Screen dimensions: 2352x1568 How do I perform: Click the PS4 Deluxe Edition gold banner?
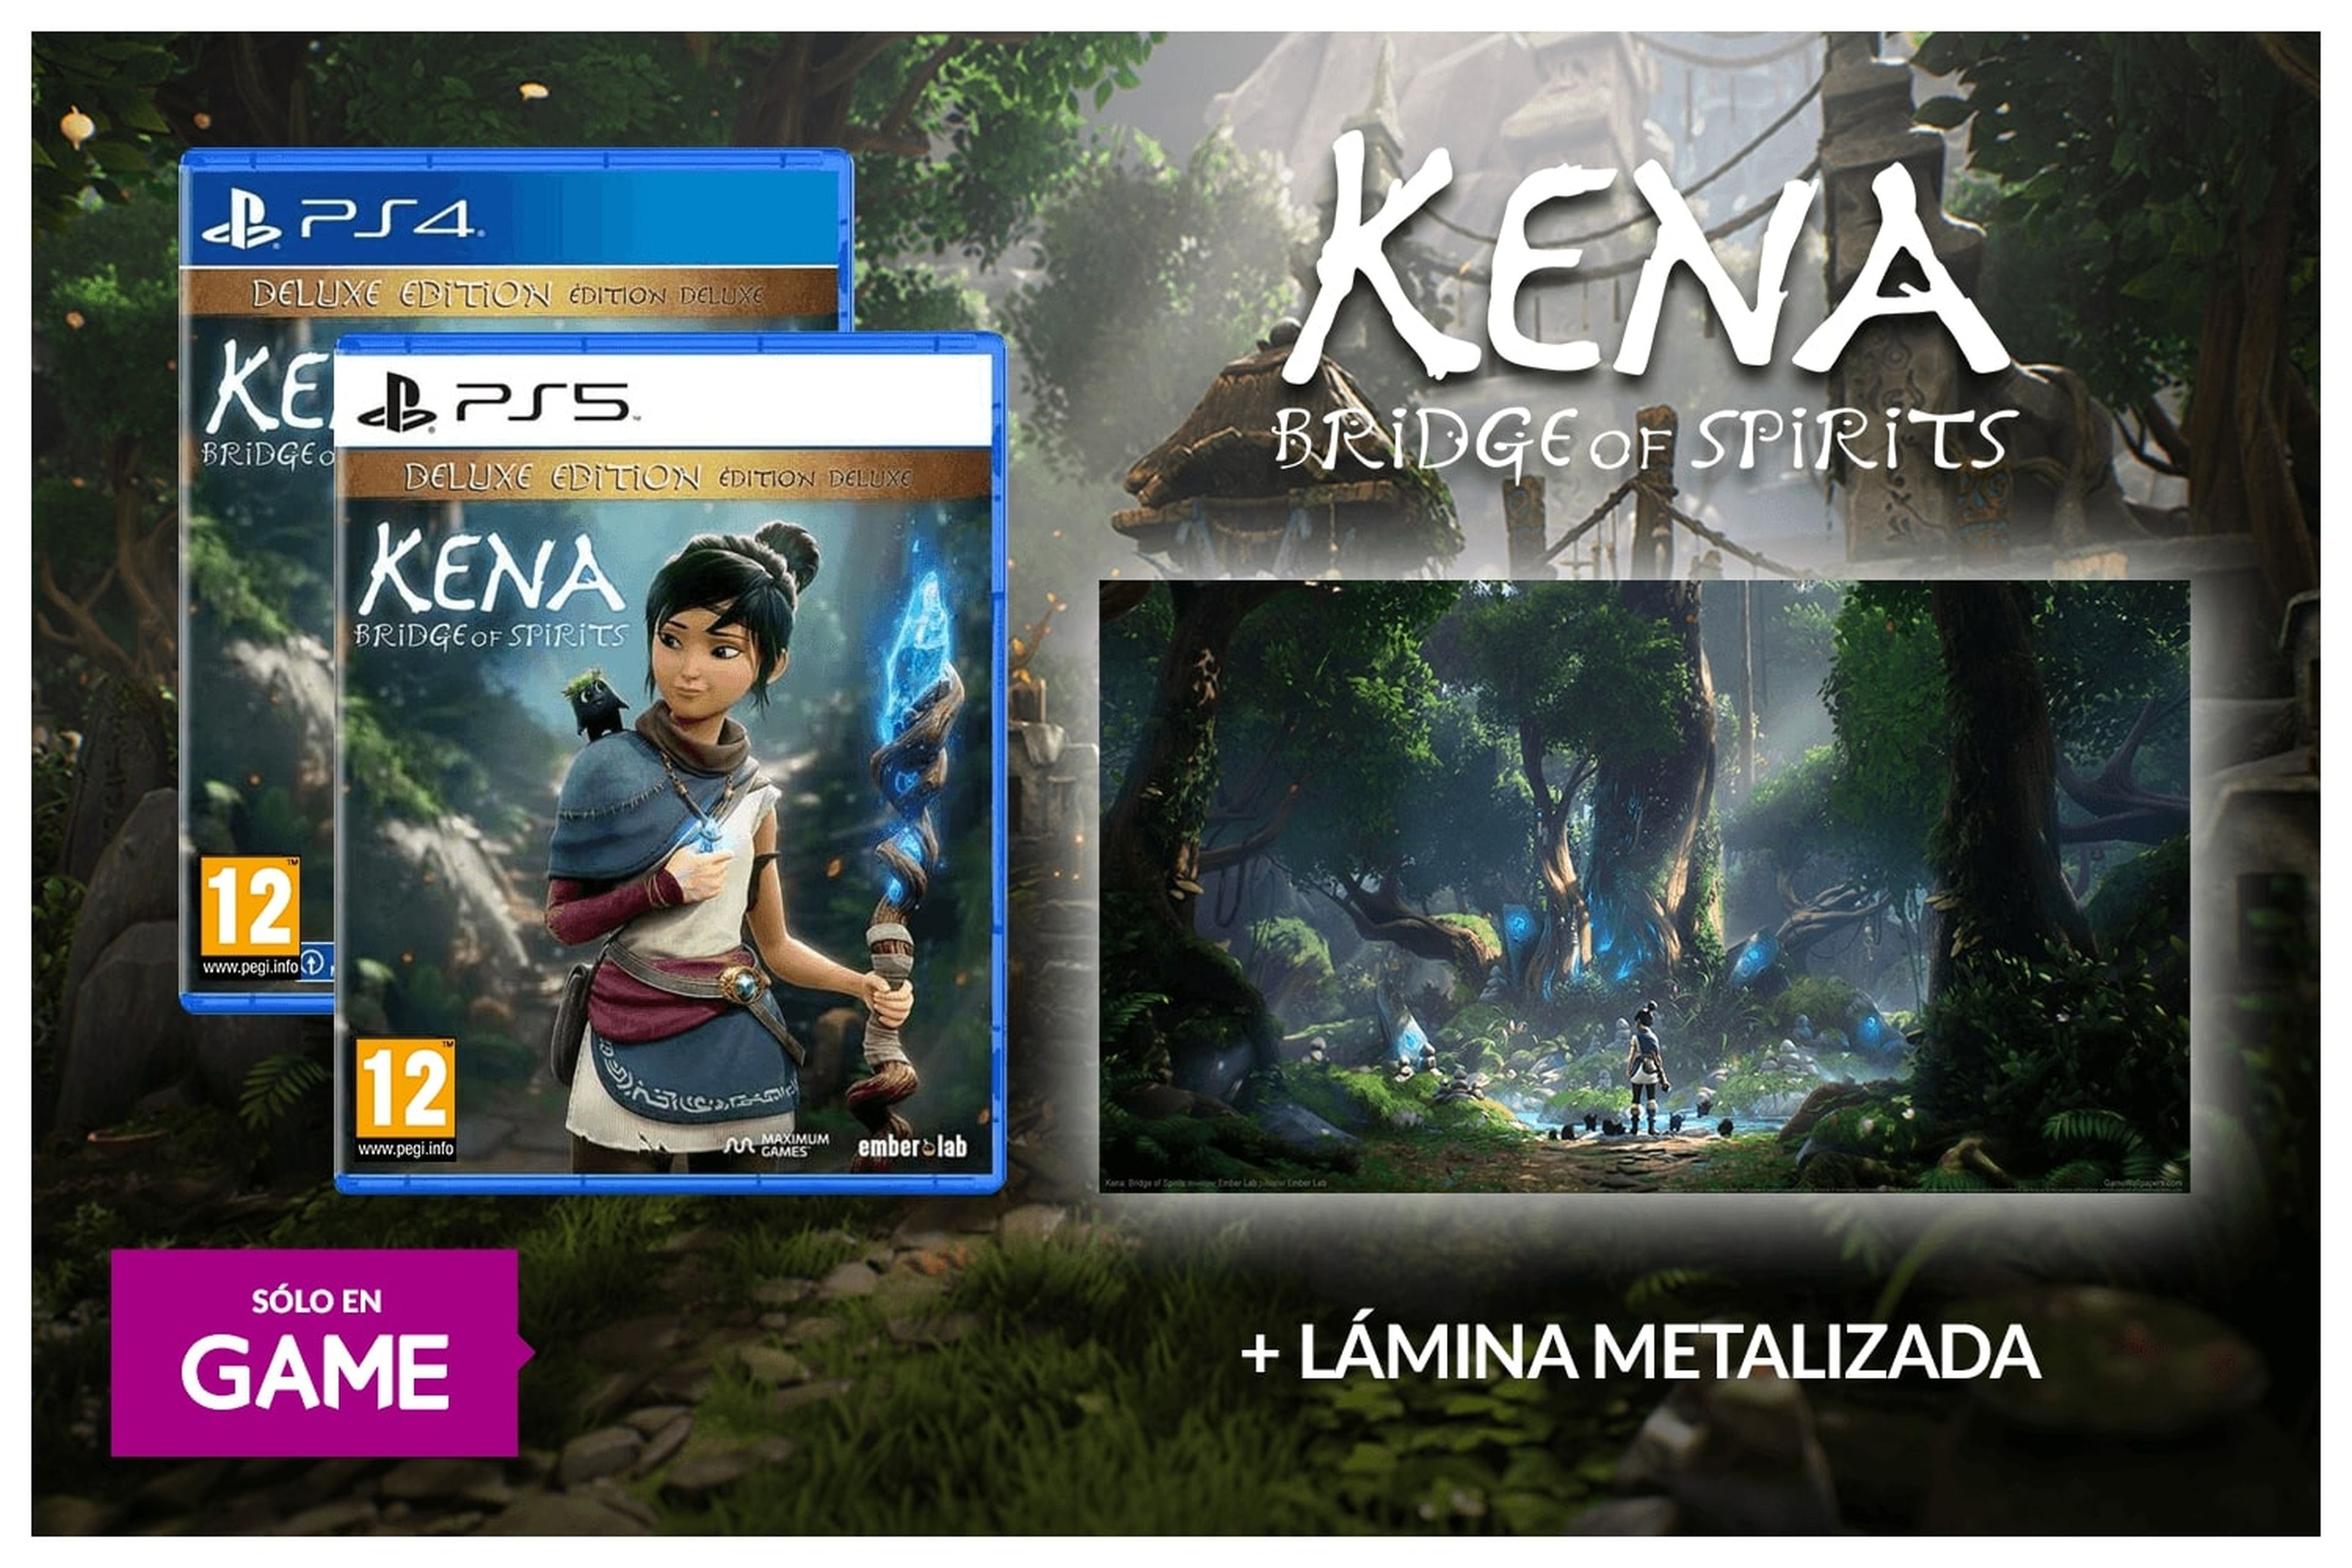[508, 294]
